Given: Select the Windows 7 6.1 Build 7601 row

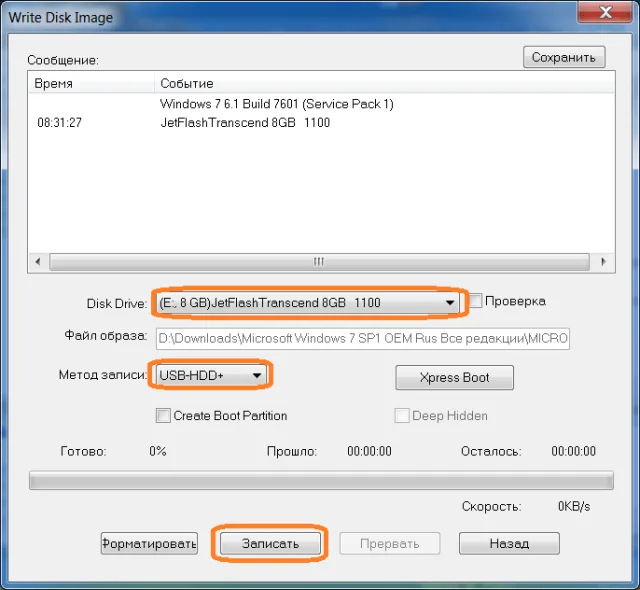Looking at the screenshot, I should (x=322, y=104).
